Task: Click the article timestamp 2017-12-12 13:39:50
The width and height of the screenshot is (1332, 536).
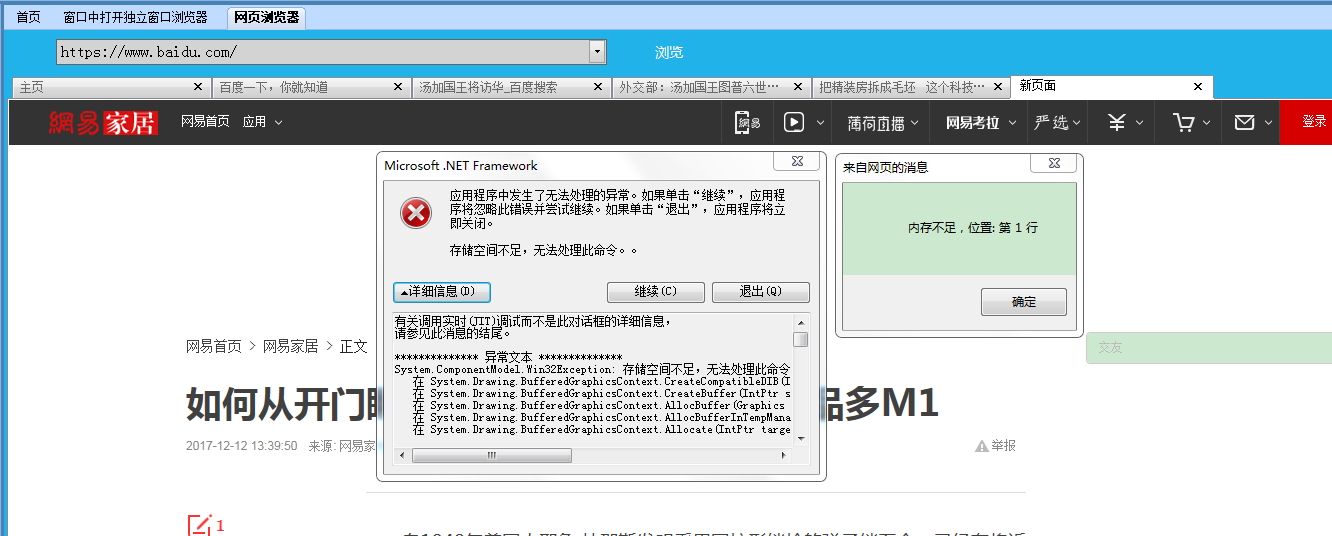Action: pyautogui.click(x=241, y=446)
